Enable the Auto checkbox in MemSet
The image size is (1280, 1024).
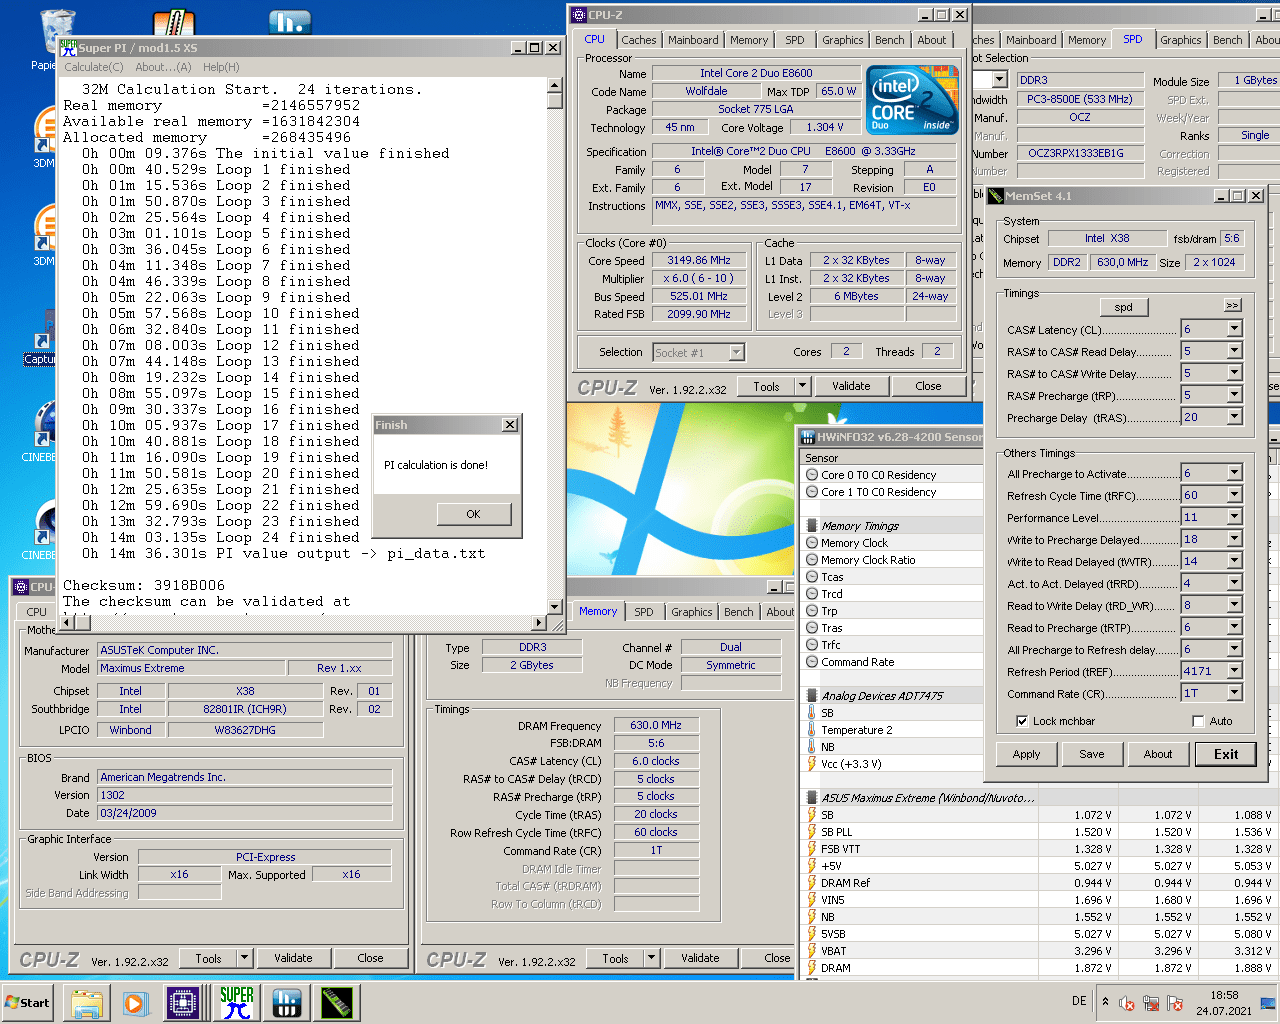(x=1198, y=721)
